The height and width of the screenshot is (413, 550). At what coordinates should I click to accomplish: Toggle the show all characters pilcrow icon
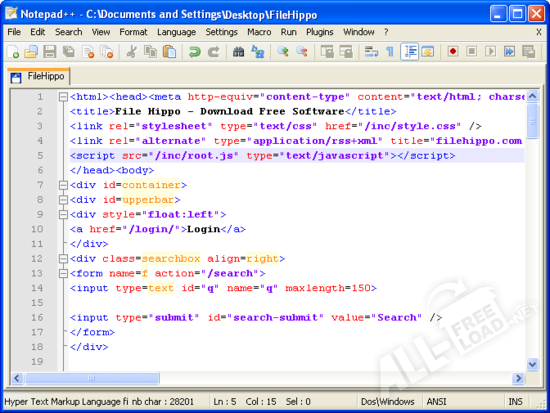pos(390,52)
